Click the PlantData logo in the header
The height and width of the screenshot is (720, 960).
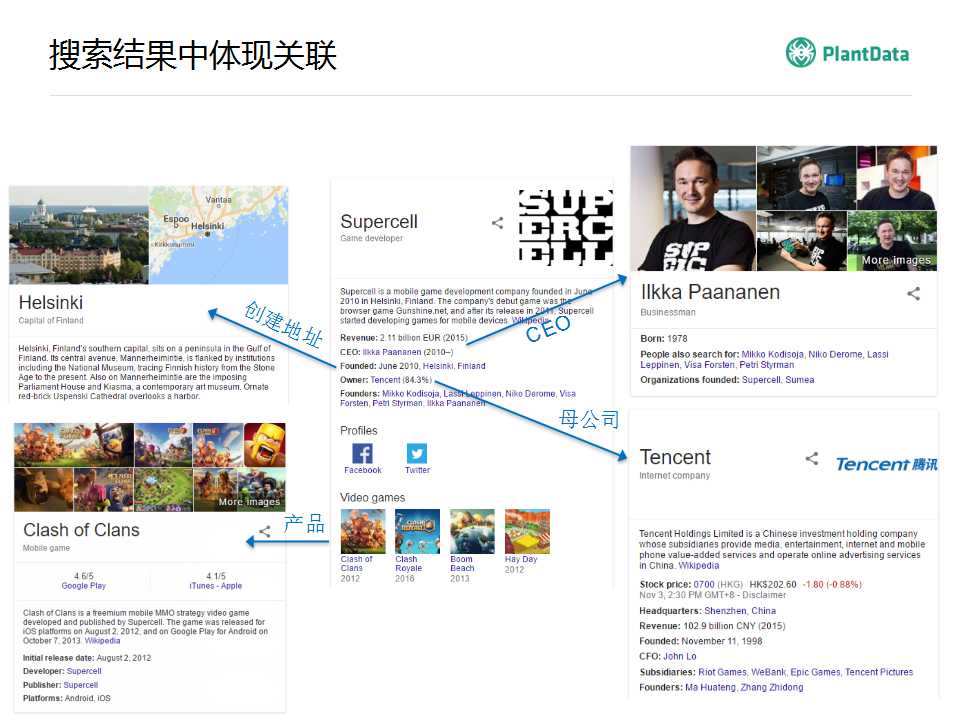[x=847, y=53]
